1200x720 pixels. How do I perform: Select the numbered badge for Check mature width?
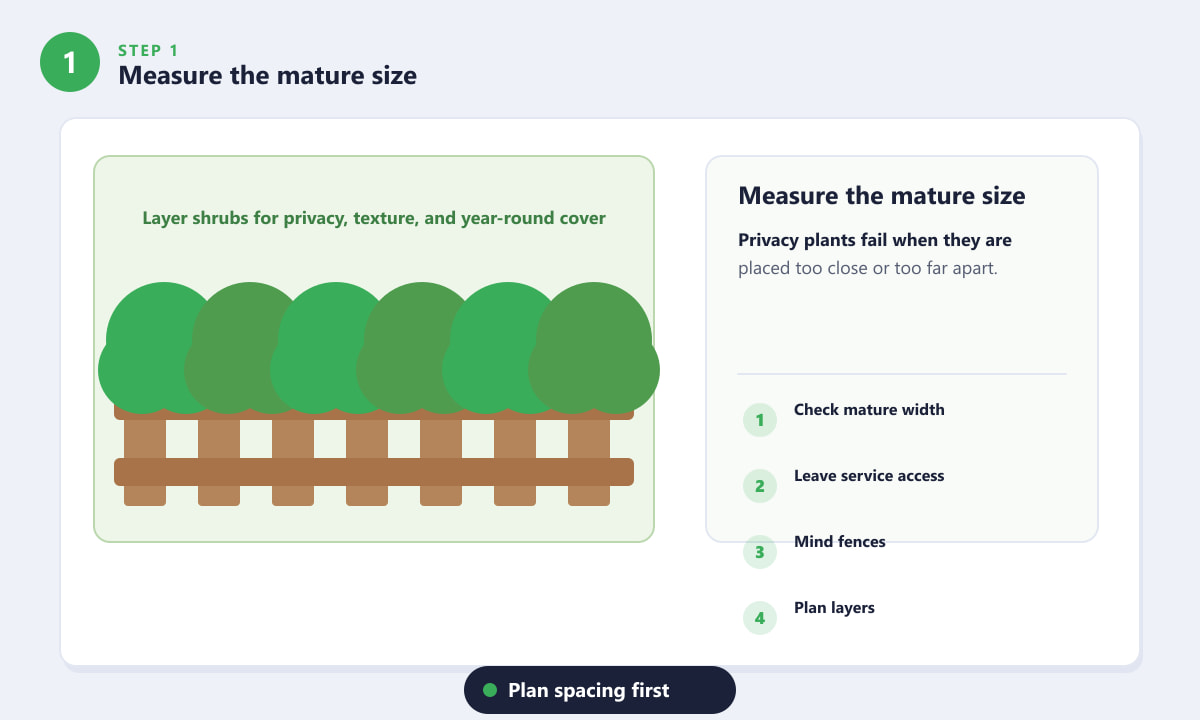760,420
